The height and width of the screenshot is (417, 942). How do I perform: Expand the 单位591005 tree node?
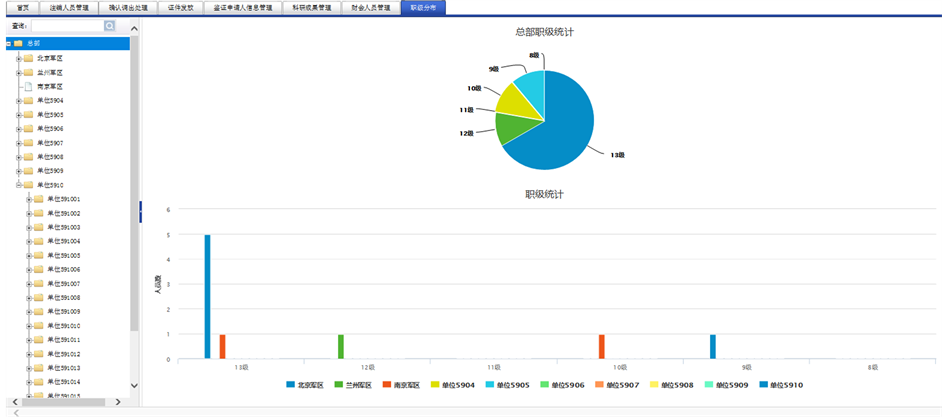tap(29, 256)
